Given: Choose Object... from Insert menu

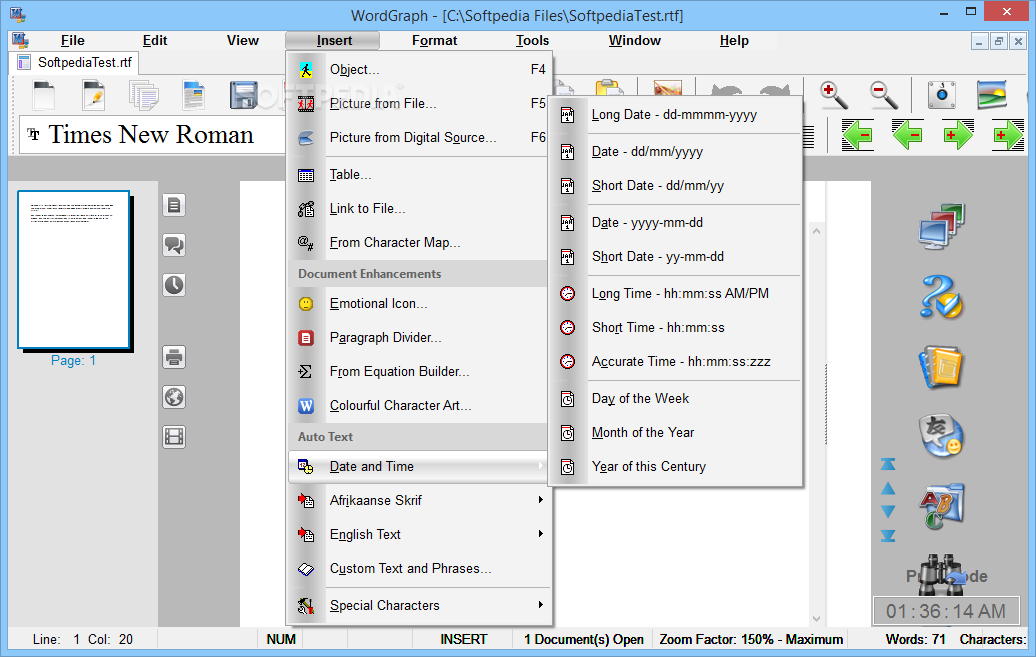Looking at the screenshot, I should pyautogui.click(x=420, y=69).
